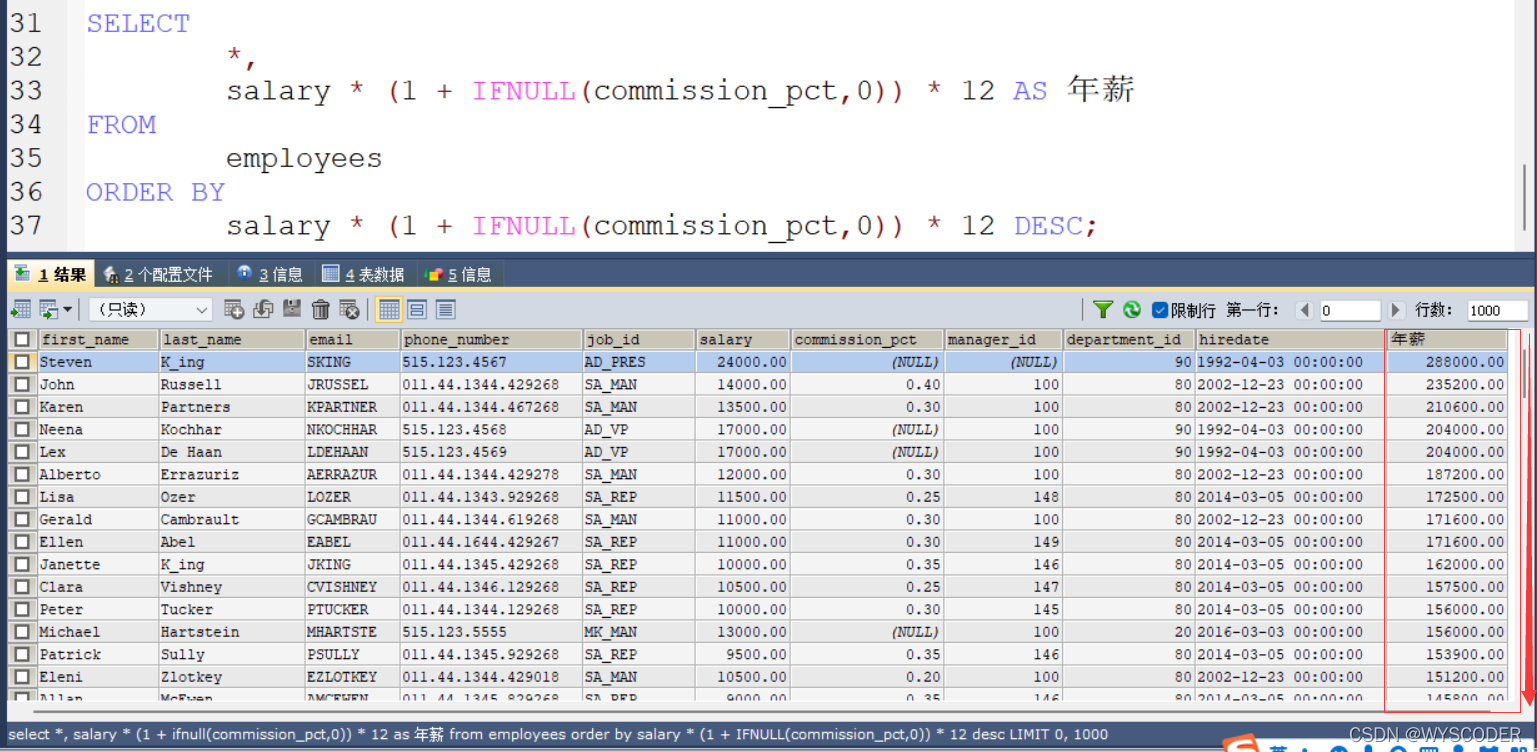Toggle the 限制行 checkbox
The width and height of the screenshot is (1537, 752).
click(x=1160, y=310)
